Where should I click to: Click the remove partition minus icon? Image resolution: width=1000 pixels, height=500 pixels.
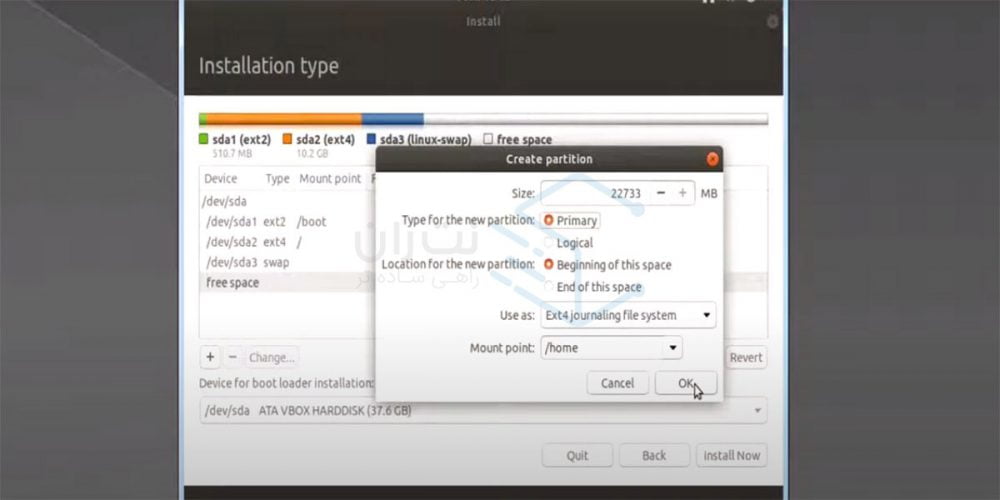point(232,357)
